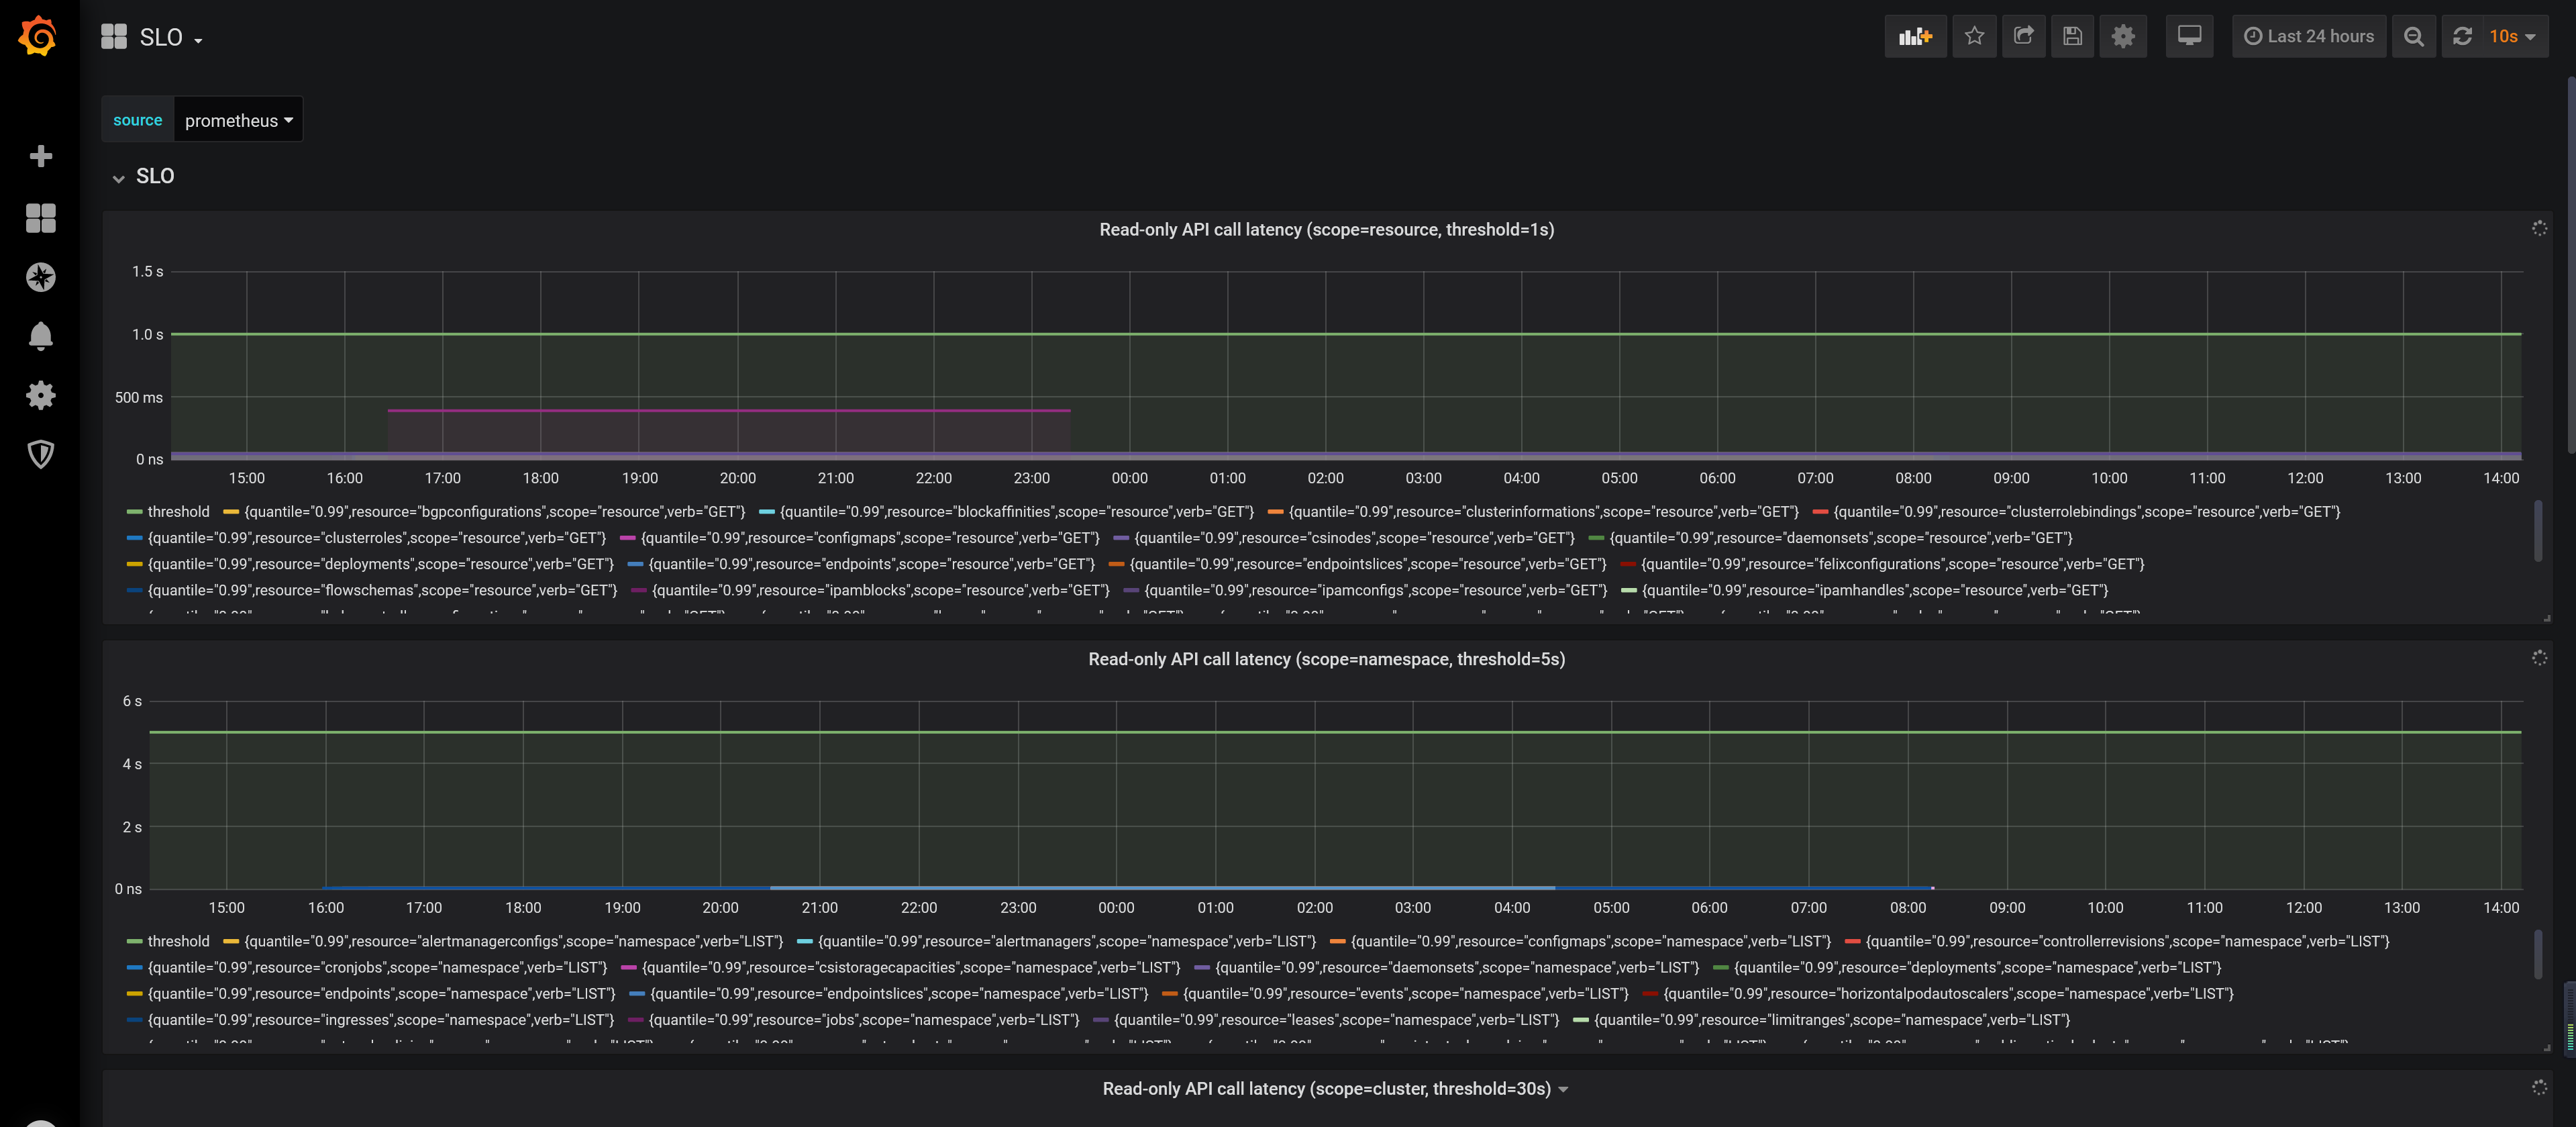This screenshot has width=2576, height=1127.
Task: Open the Last 24 hours time picker
Action: [2308, 37]
